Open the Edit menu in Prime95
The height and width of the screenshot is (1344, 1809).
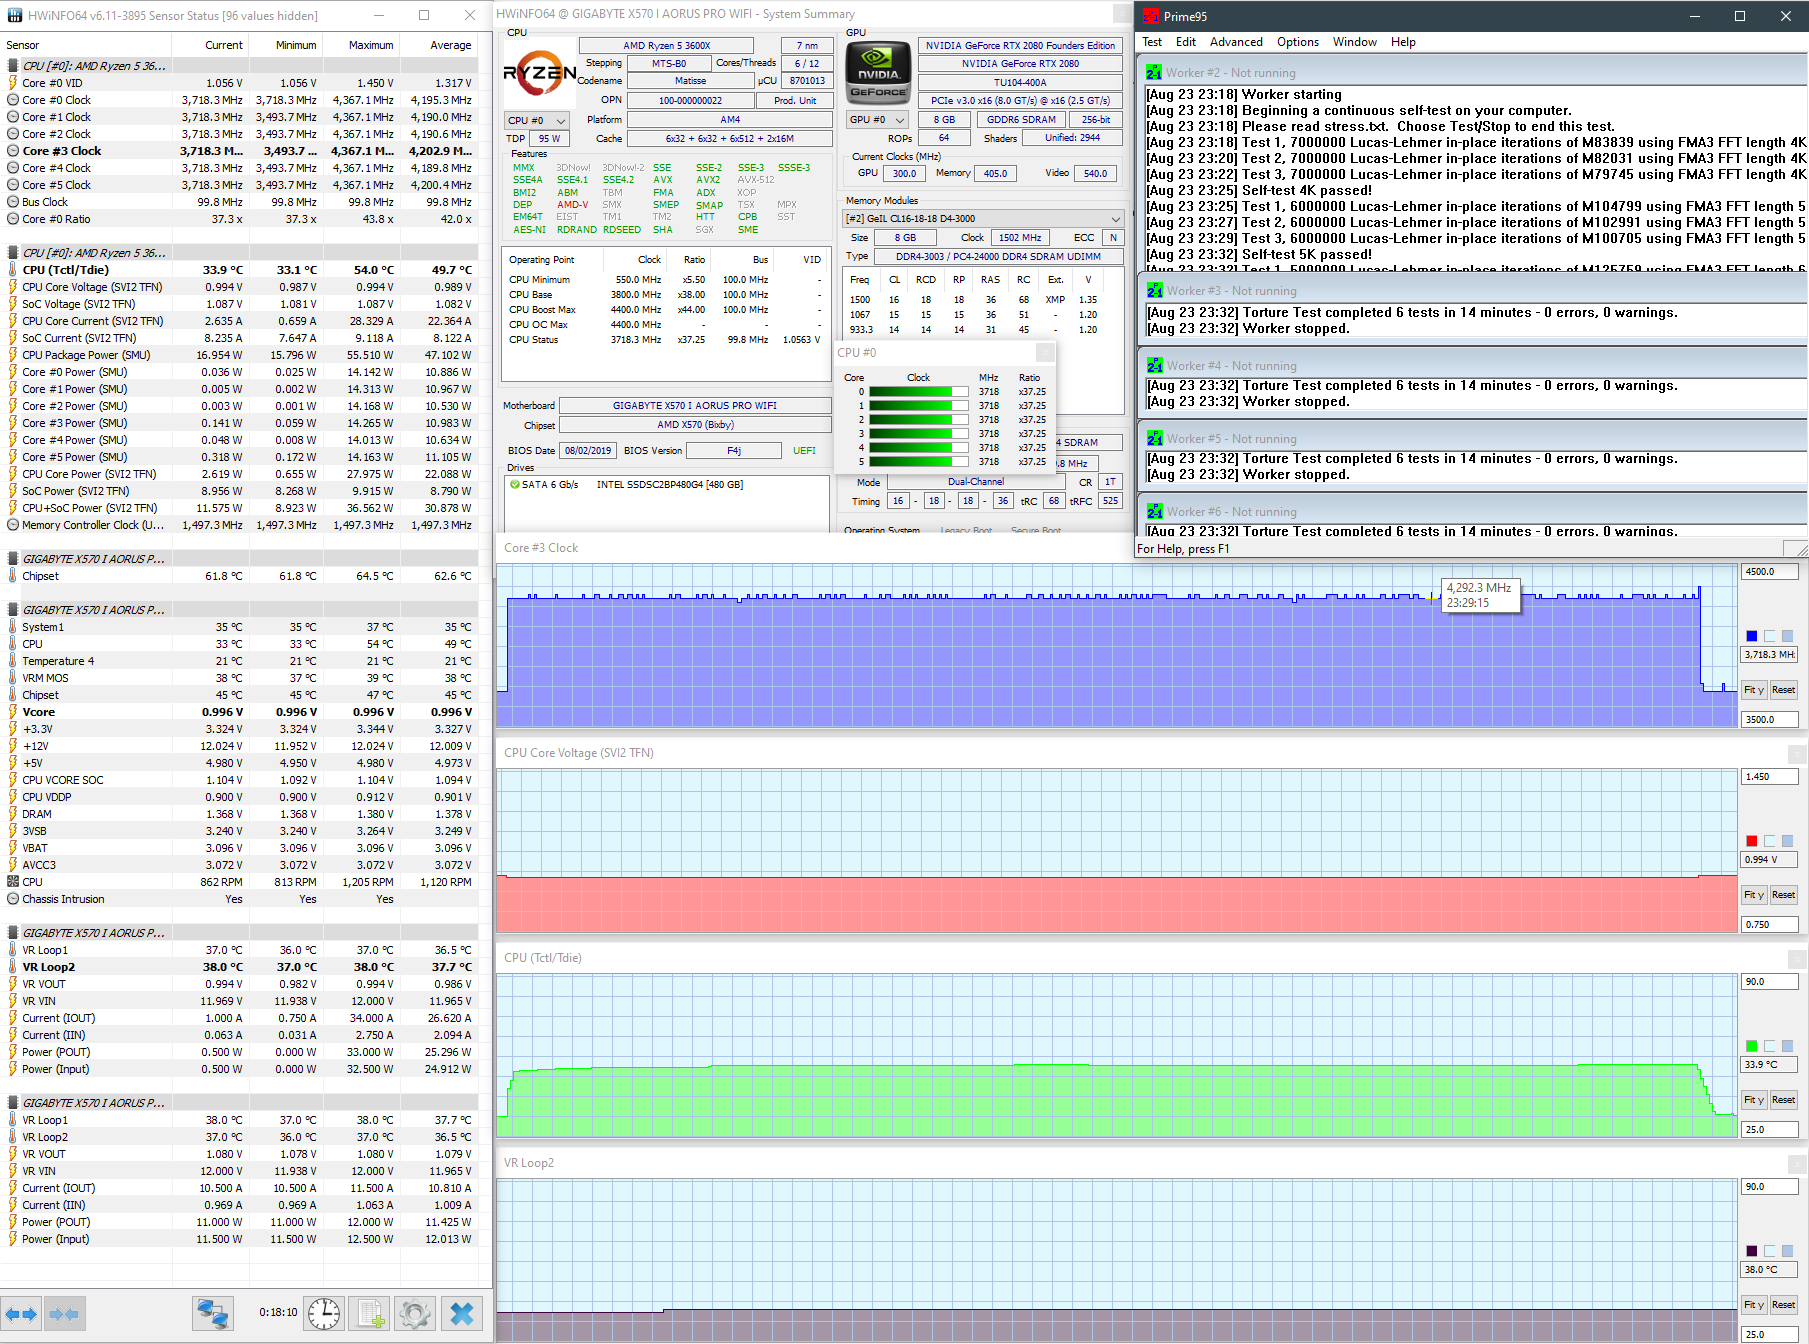[1186, 42]
